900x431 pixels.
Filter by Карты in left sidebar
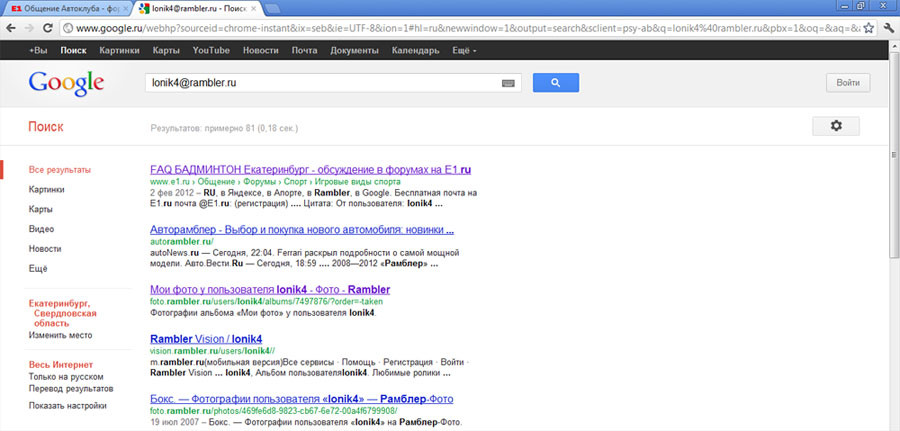point(41,209)
